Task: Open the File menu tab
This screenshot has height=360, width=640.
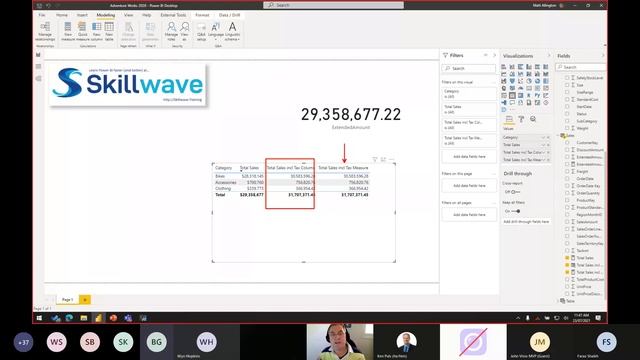Action: (42, 15)
